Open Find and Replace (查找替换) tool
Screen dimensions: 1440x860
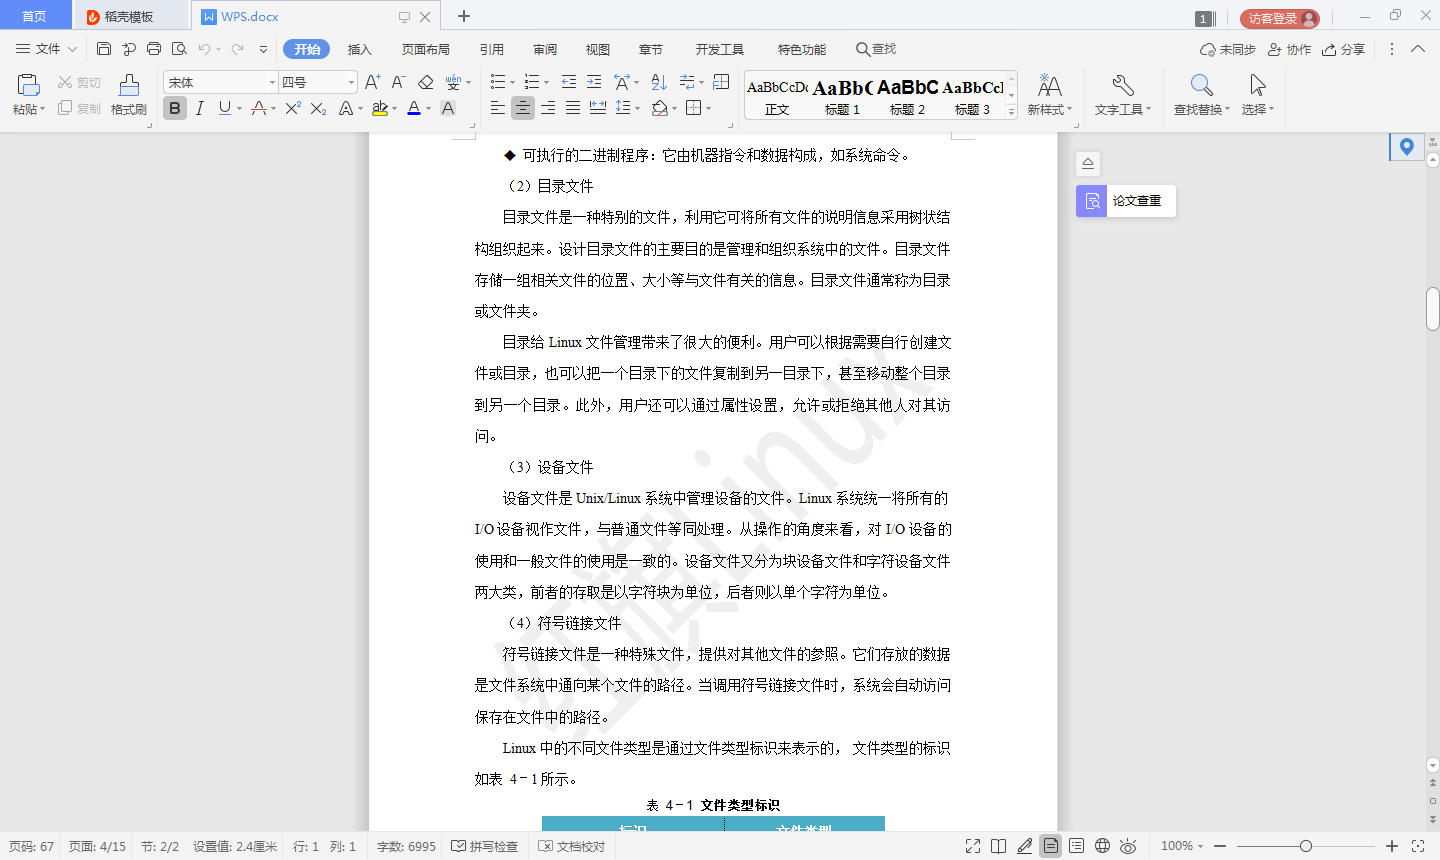[1202, 95]
